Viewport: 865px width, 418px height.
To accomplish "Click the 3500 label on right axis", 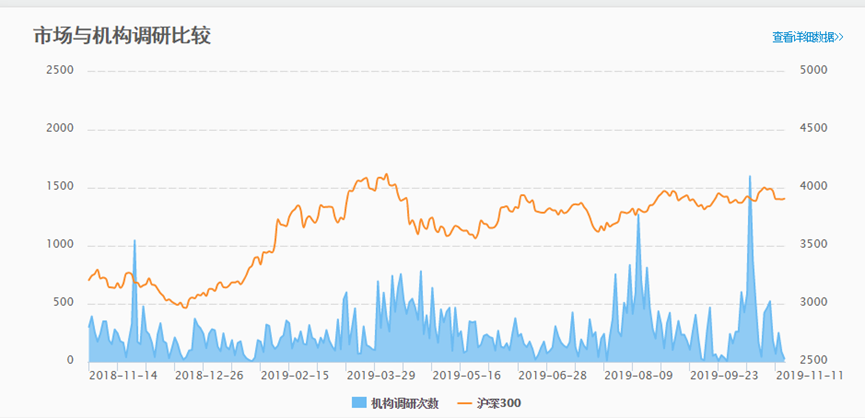I will [814, 245].
